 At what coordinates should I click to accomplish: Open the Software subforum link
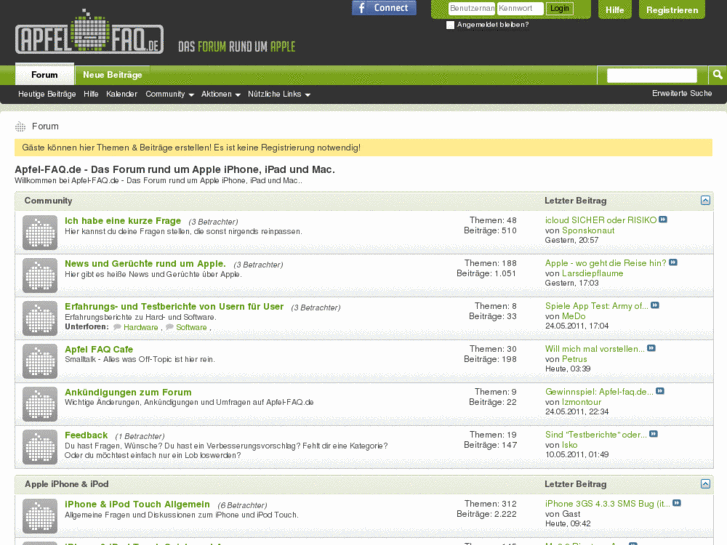point(191,327)
